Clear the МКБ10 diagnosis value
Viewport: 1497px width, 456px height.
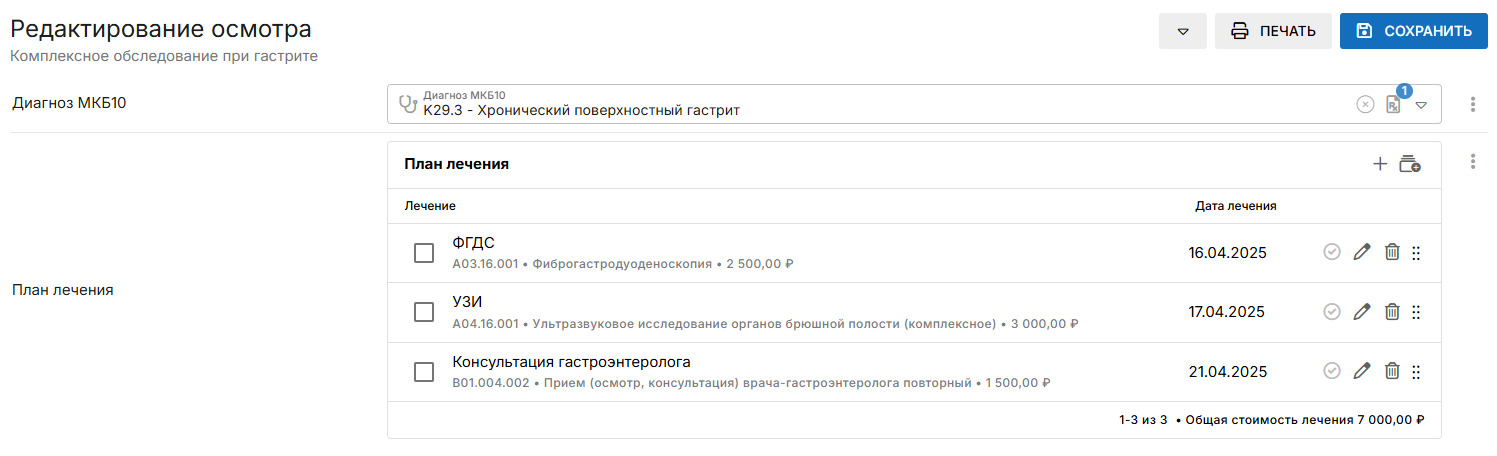click(x=1365, y=105)
